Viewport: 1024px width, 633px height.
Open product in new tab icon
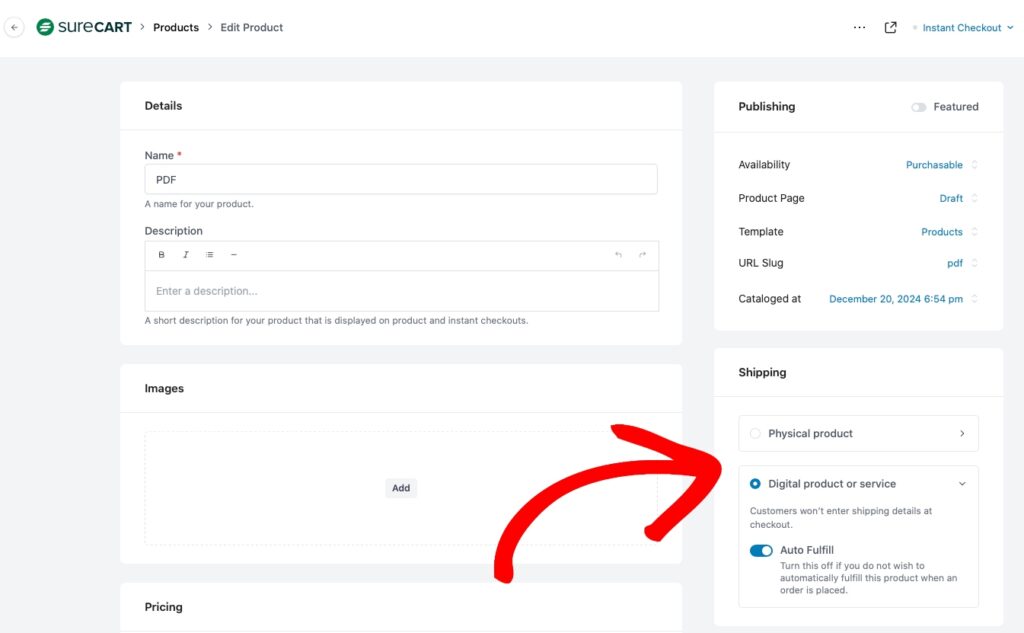(x=890, y=28)
